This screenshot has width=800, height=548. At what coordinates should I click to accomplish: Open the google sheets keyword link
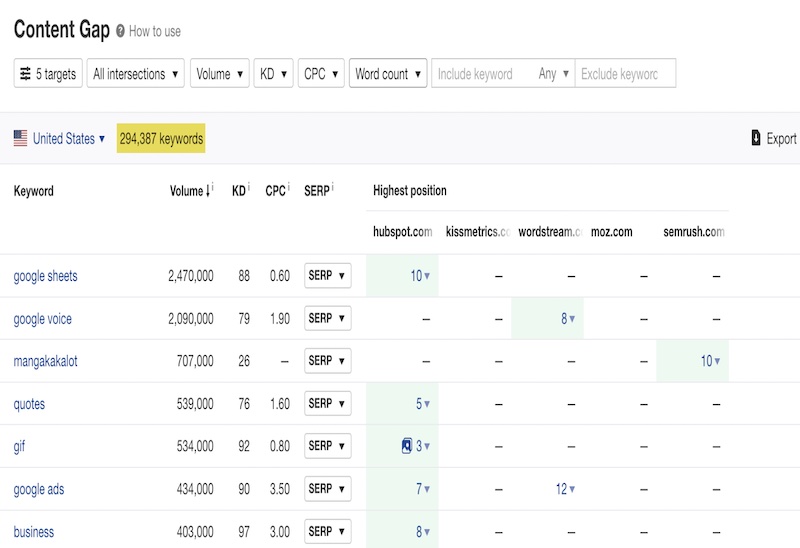click(x=45, y=276)
